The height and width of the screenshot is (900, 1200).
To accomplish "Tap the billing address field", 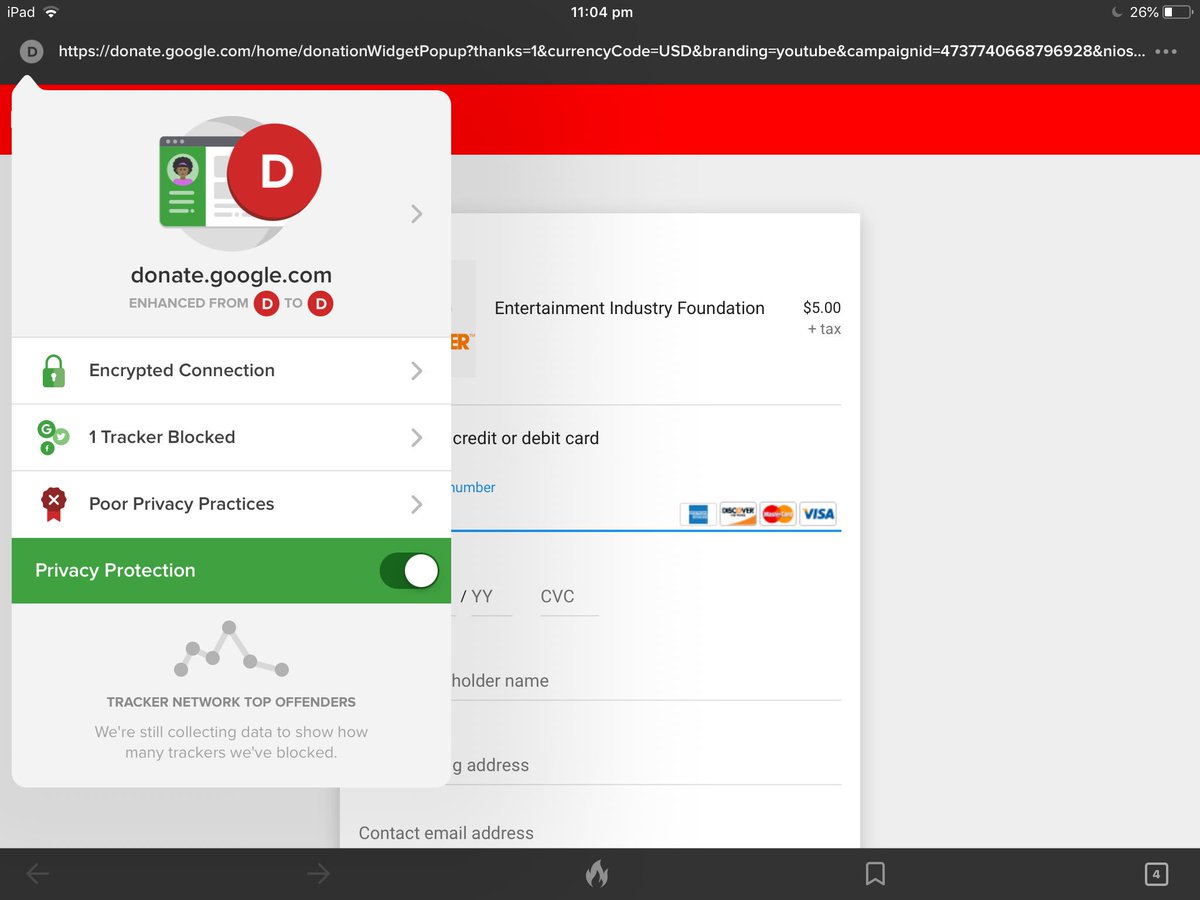I will (646, 765).
